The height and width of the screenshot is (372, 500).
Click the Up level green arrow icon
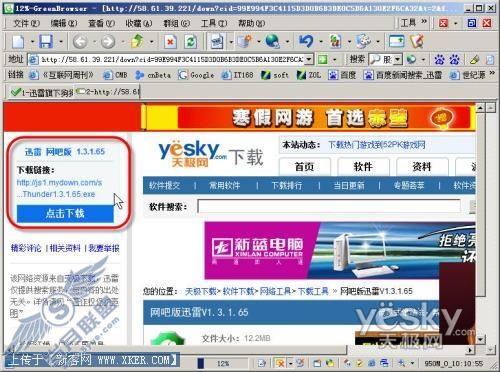[x=137, y=41]
